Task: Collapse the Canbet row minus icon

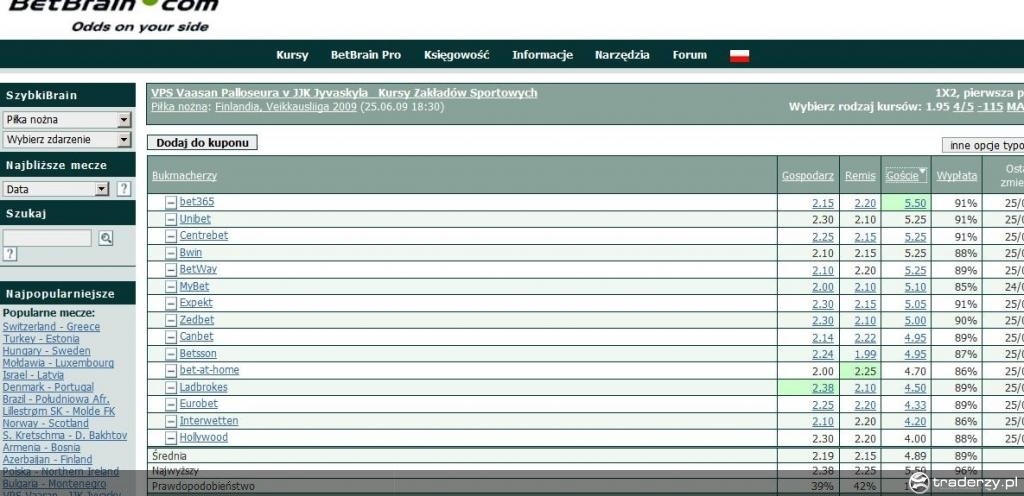Action: (x=171, y=337)
